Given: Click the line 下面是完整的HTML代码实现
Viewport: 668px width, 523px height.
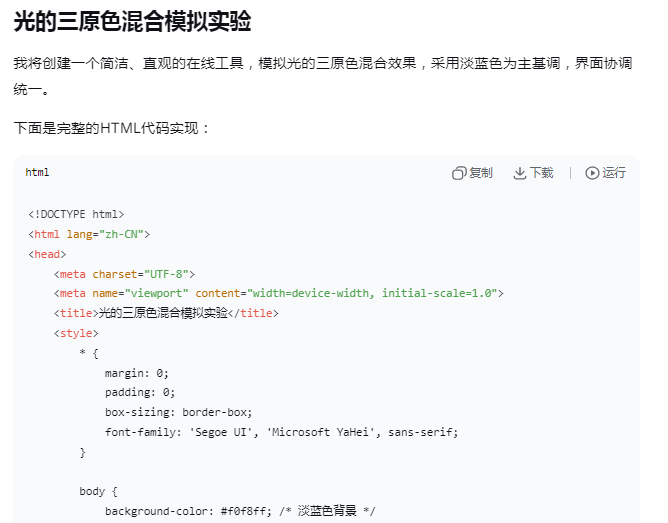Looking at the screenshot, I should [112, 129].
